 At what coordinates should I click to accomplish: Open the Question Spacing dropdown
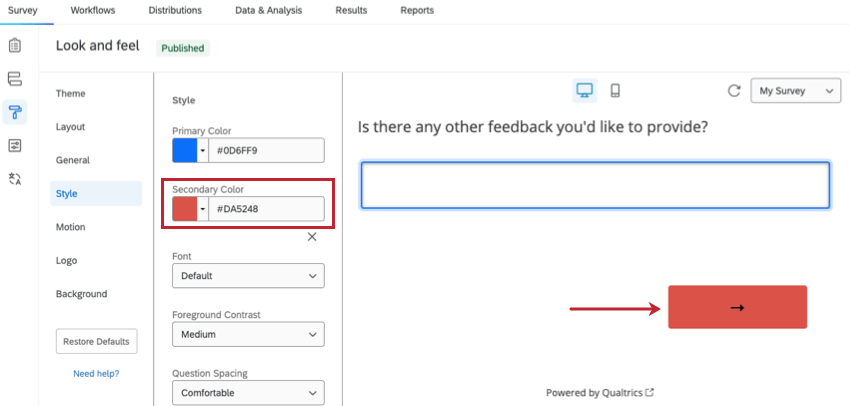[x=248, y=393]
